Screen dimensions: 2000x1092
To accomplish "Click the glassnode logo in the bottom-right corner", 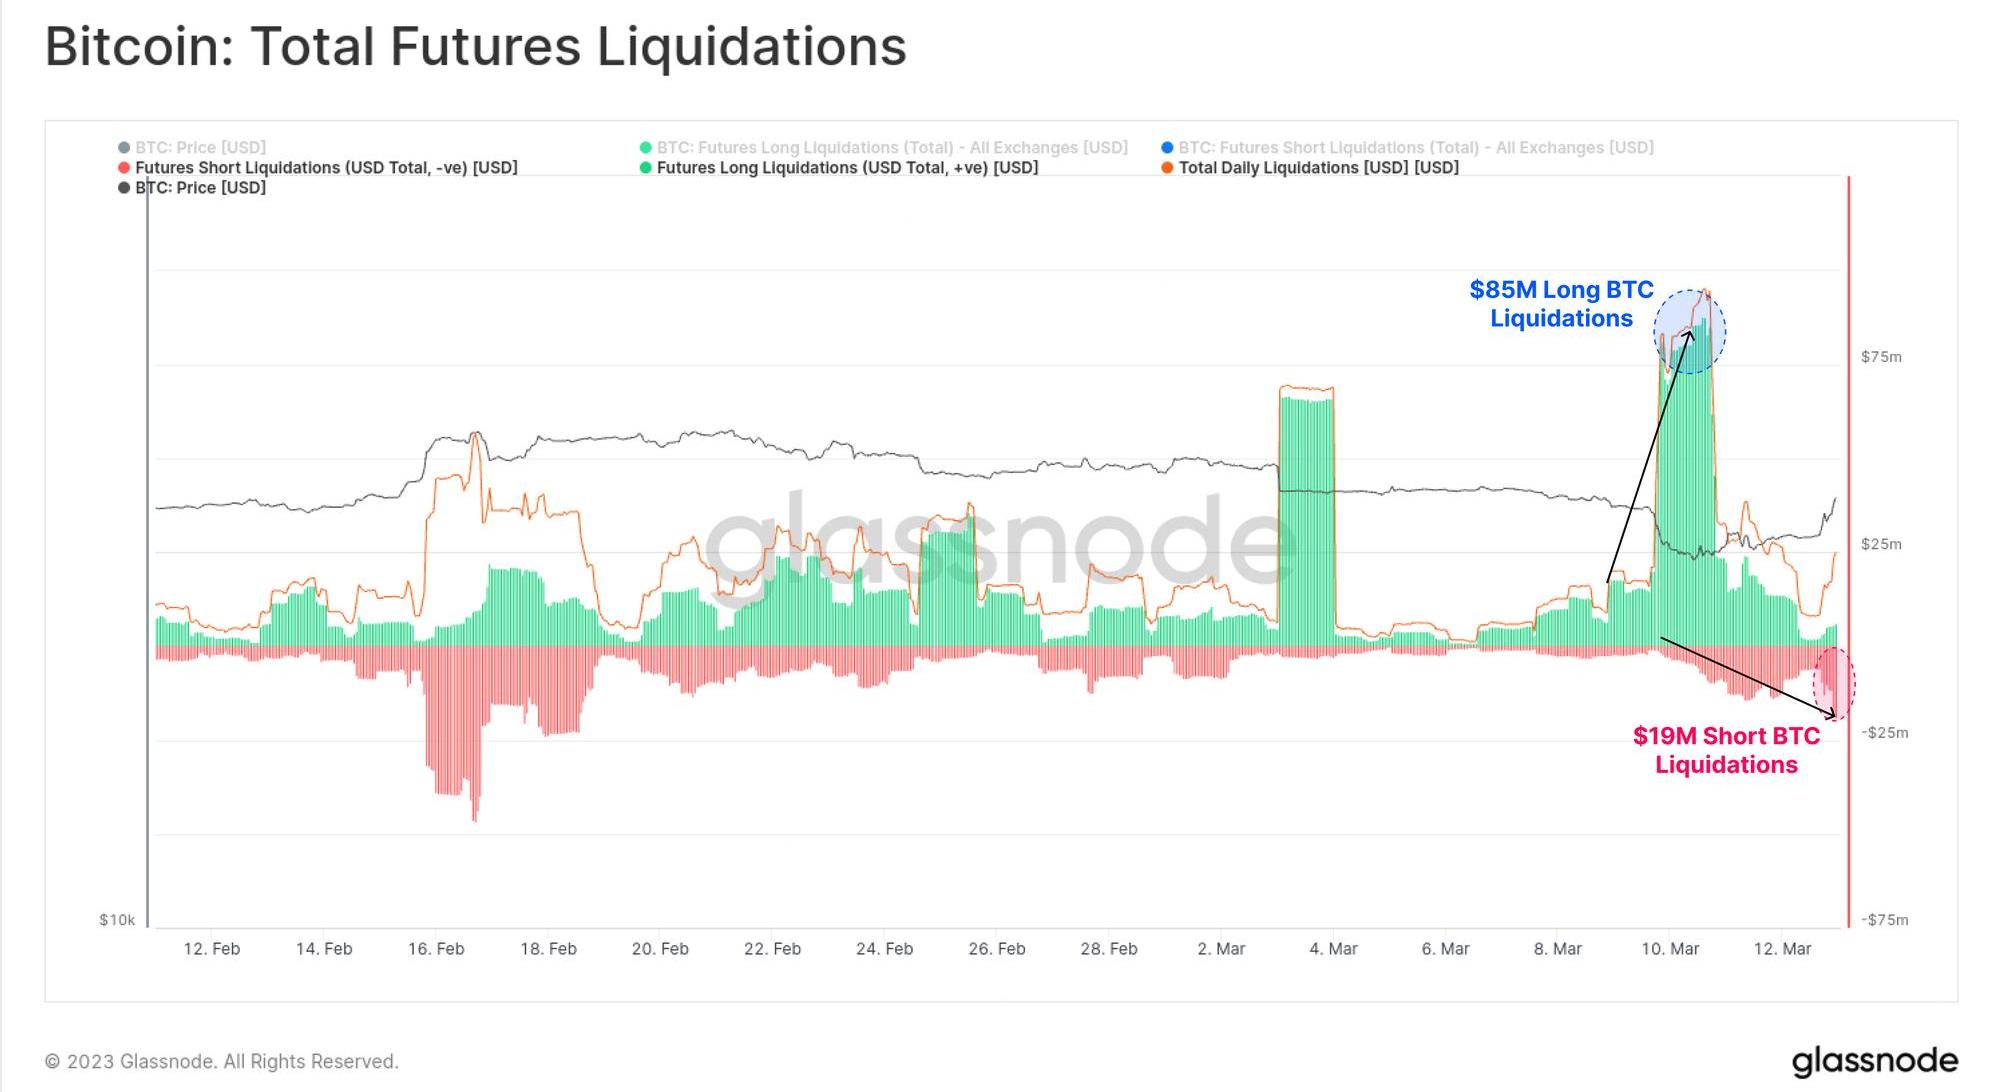I will point(1874,1061).
